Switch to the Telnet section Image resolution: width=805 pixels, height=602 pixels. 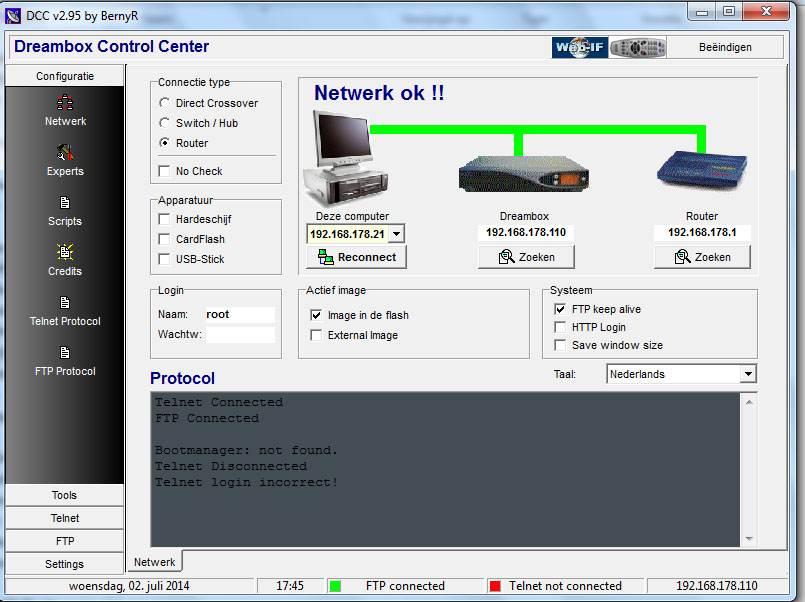coord(65,518)
